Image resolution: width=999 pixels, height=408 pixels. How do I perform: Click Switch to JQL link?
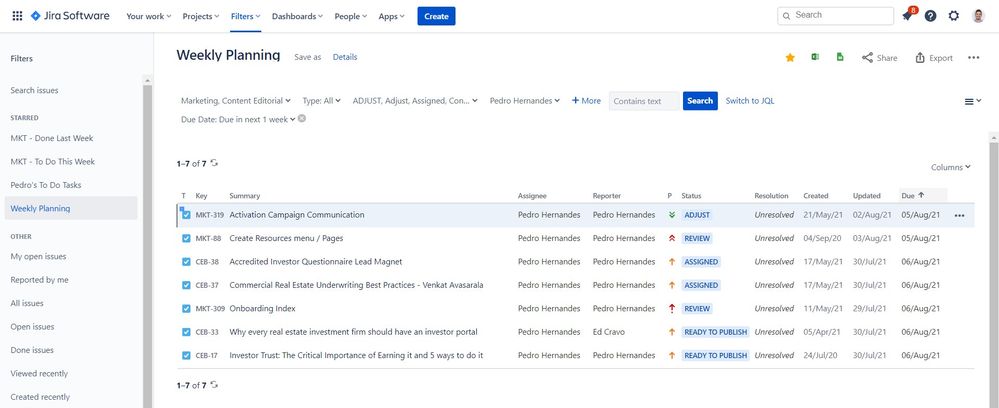point(750,101)
